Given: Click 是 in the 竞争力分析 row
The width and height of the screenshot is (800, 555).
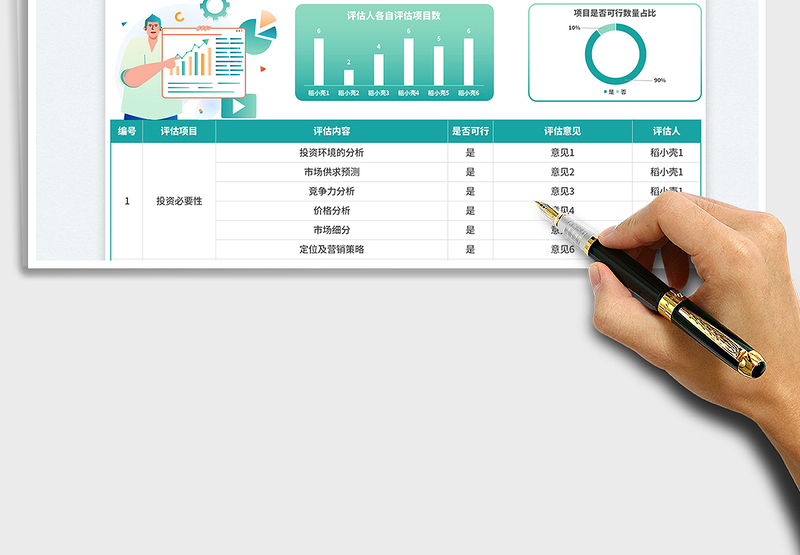Looking at the screenshot, I should click(470, 191).
